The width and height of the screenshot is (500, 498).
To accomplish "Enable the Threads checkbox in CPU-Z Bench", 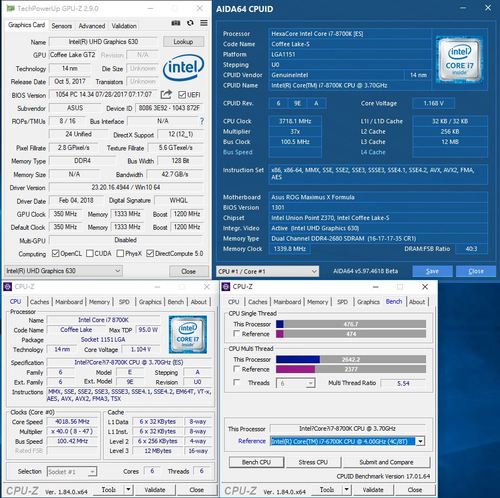I will [236, 382].
